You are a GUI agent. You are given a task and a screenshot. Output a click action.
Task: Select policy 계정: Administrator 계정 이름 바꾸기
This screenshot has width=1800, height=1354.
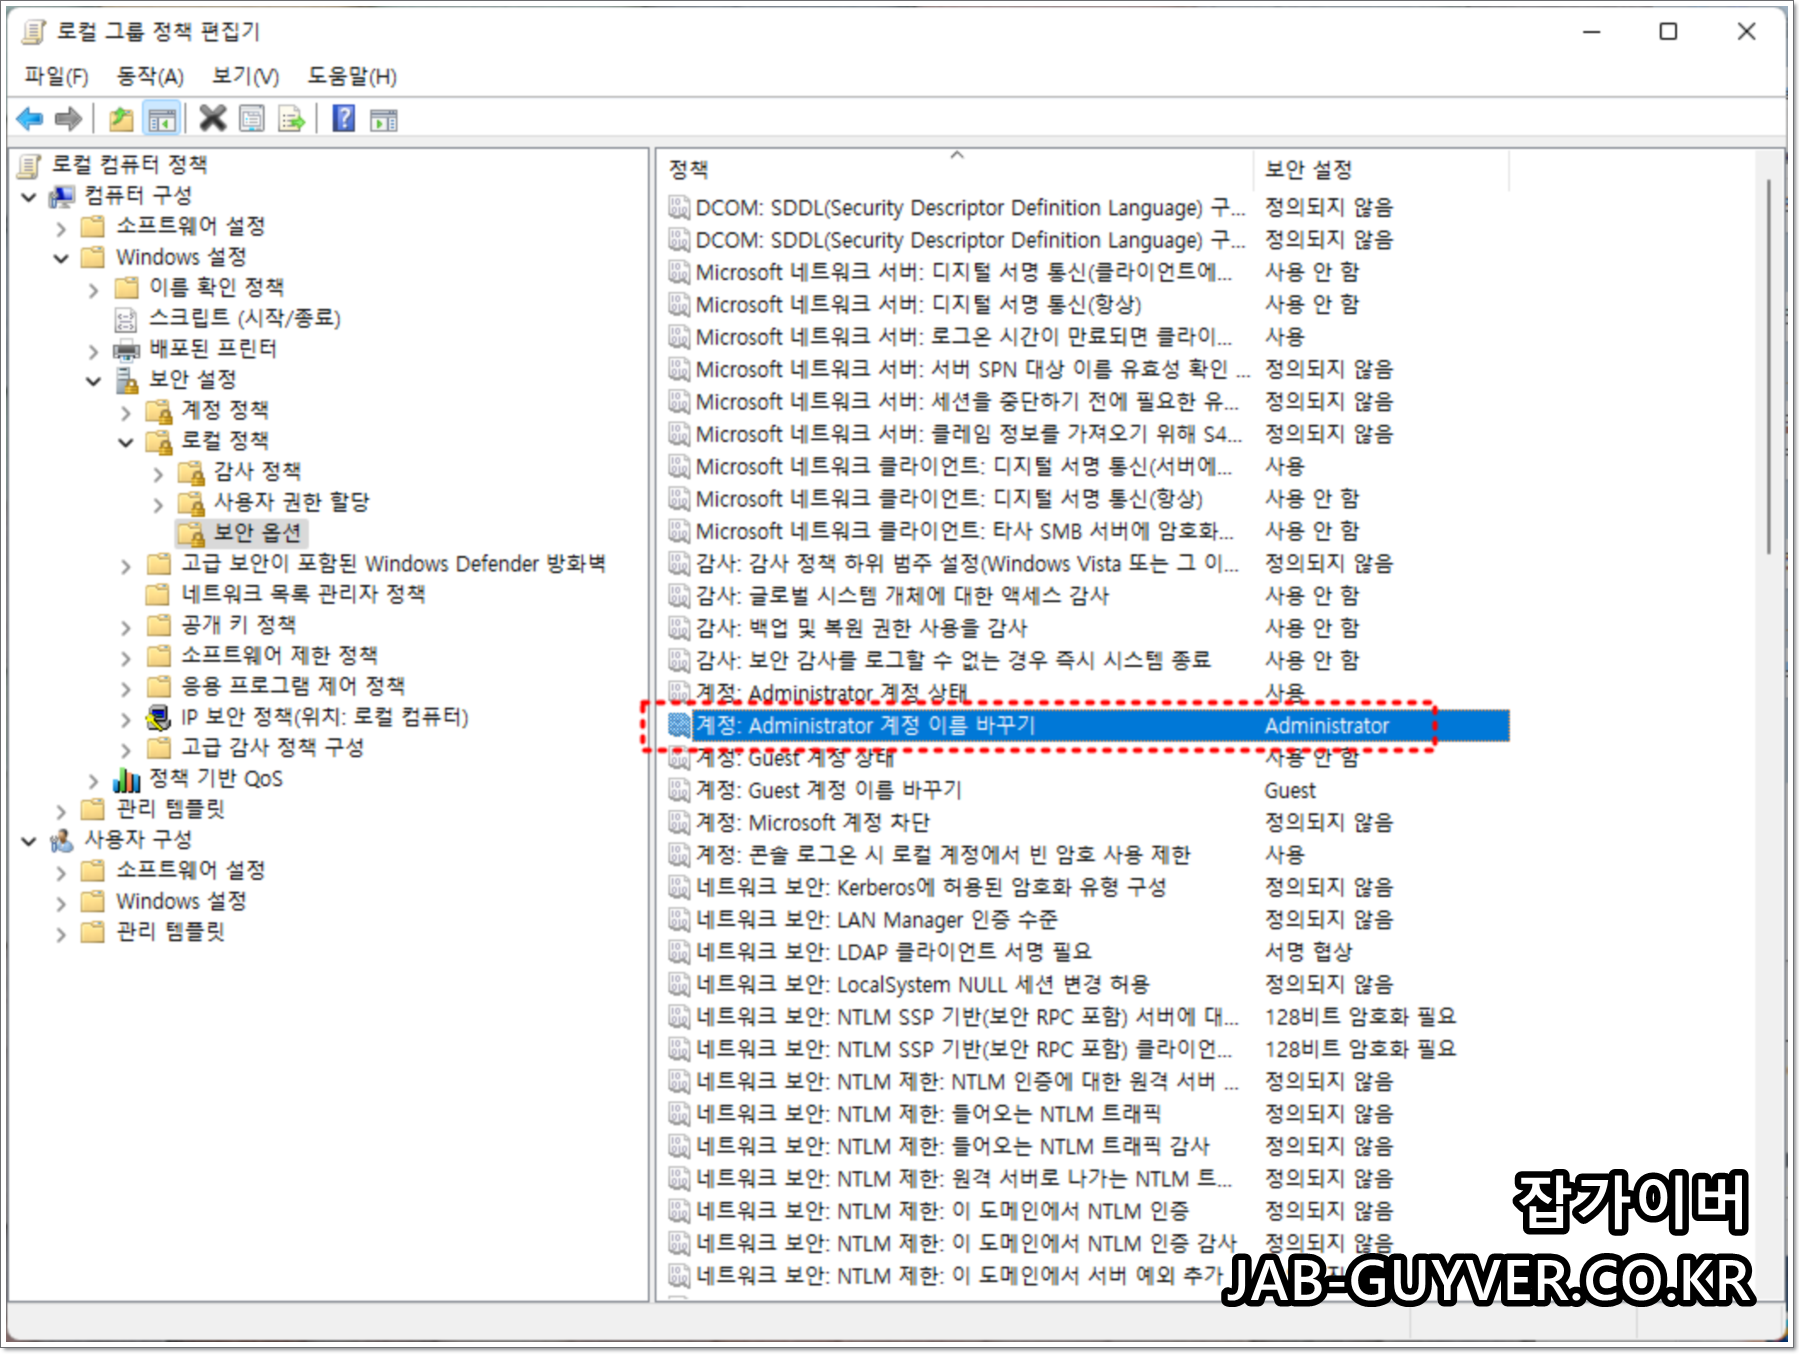1088,725
